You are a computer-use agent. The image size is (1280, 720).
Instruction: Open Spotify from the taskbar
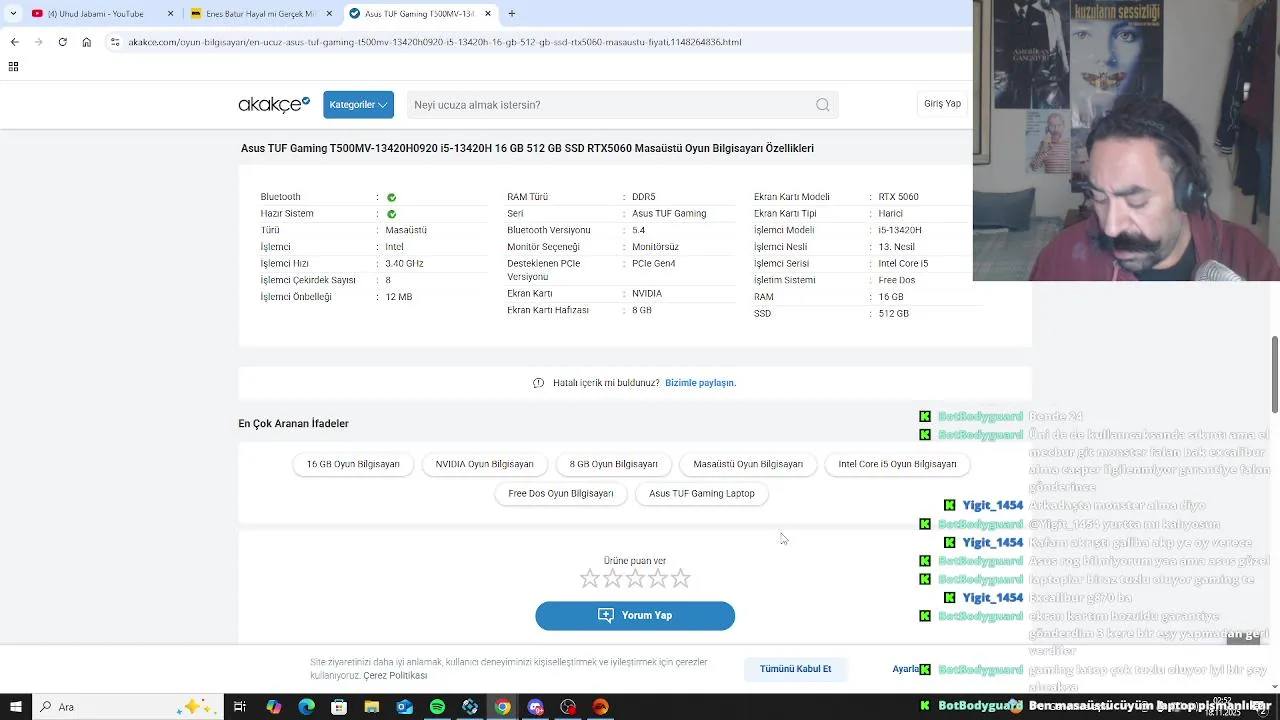(437, 707)
